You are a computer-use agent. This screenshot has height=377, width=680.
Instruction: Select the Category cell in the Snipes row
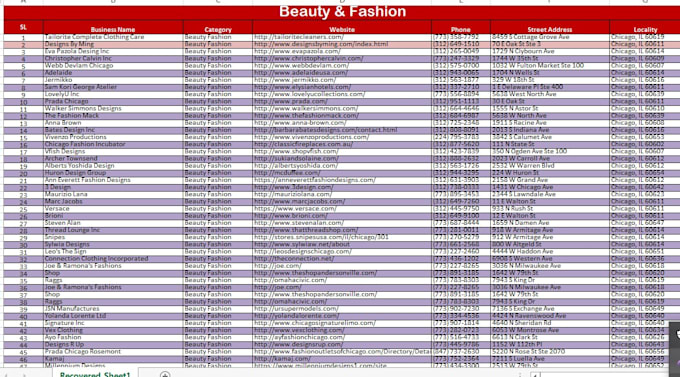(218, 238)
